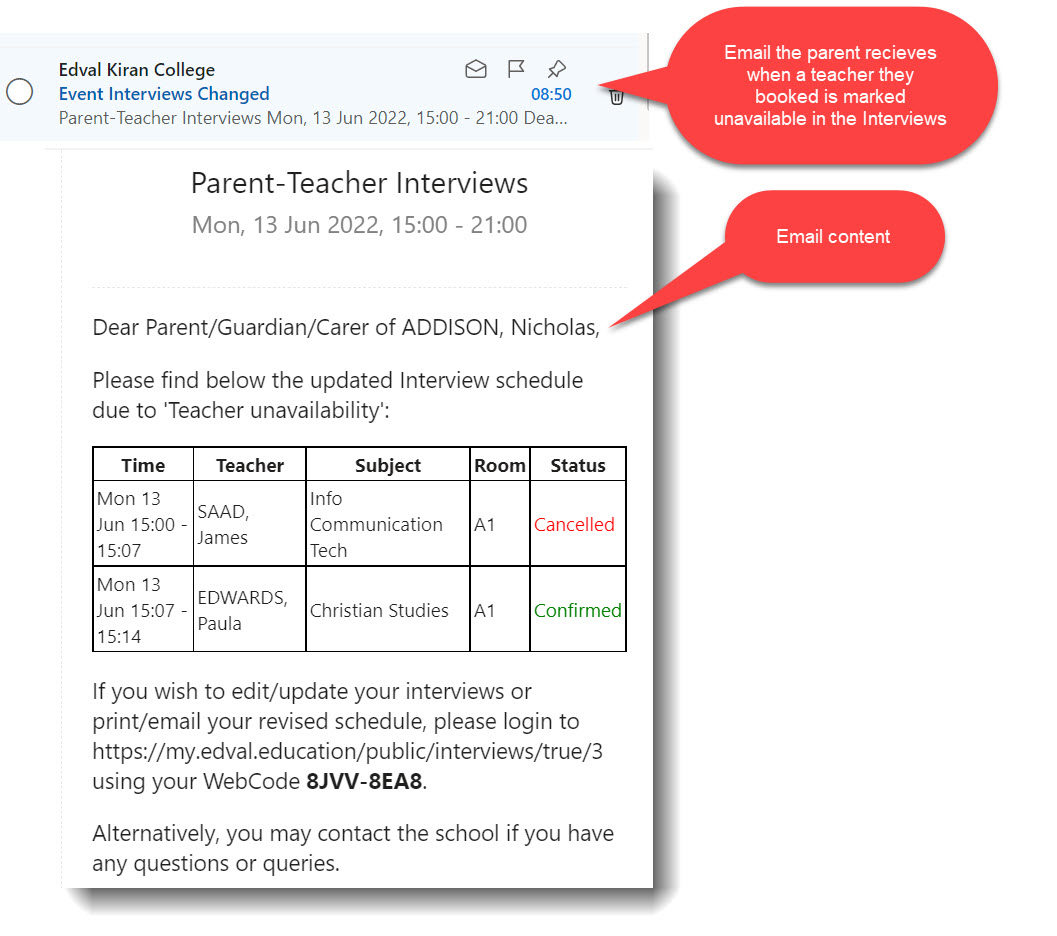Click the Time column header
This screenshot has width=1057, height=936.
tap(143, 465)
